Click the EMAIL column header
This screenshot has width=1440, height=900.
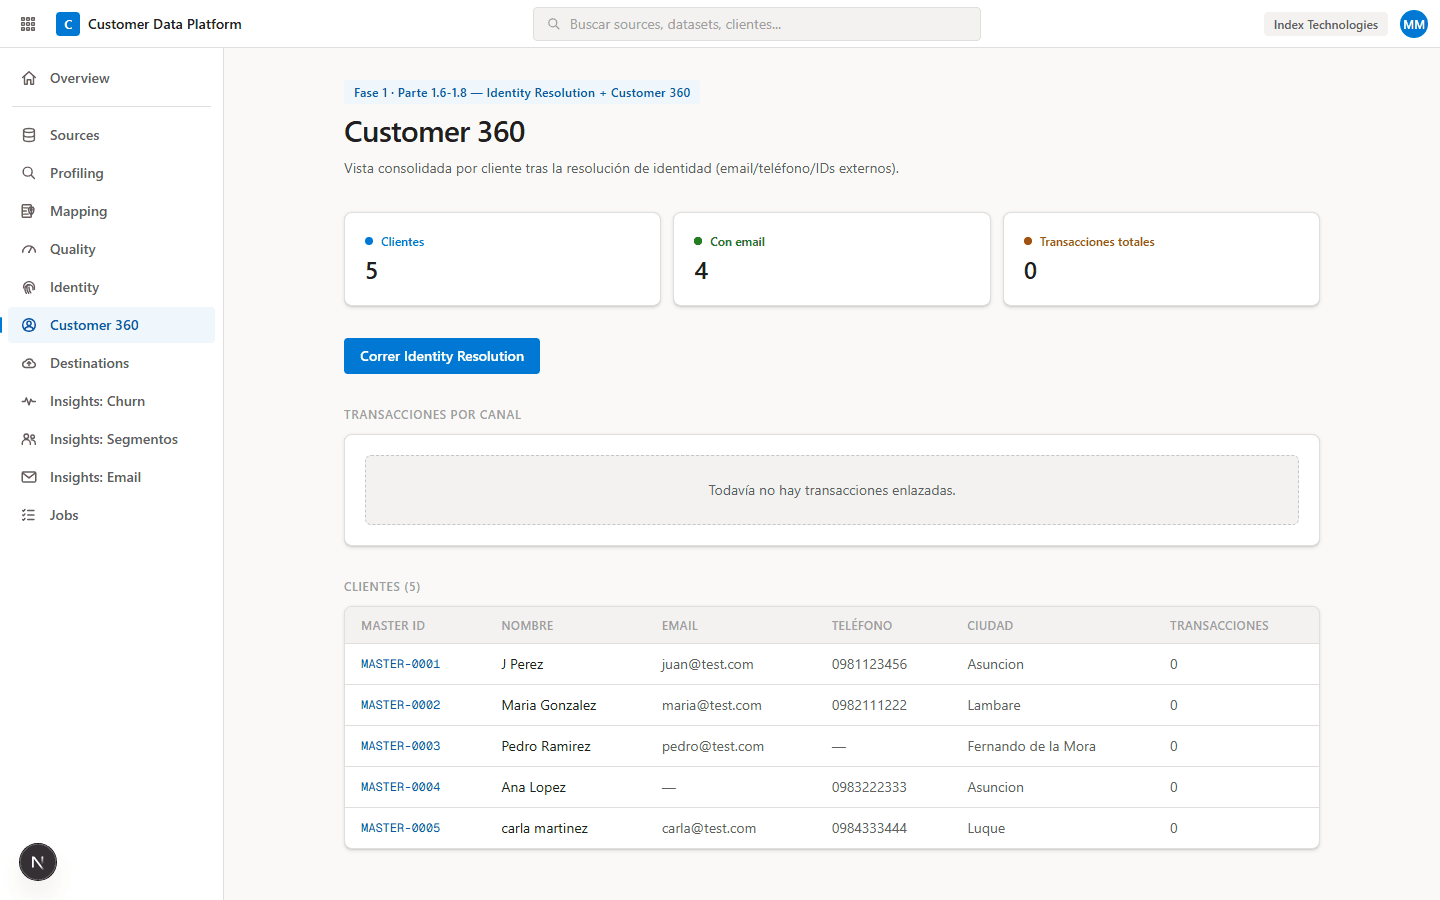pyautogui.click(x=680, y=626)
